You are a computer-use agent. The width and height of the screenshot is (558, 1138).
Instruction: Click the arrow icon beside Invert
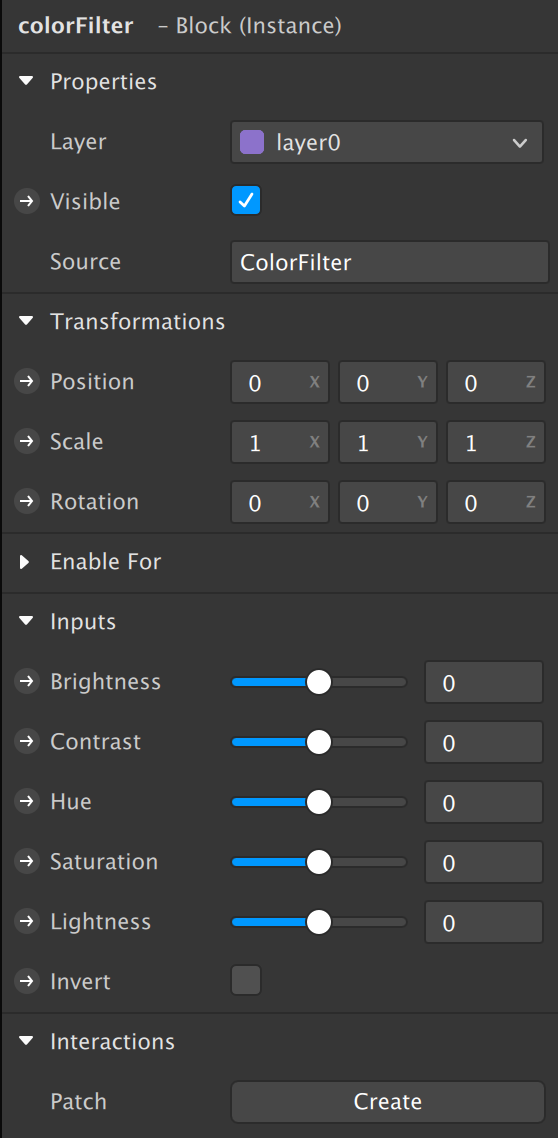(27, 982)
